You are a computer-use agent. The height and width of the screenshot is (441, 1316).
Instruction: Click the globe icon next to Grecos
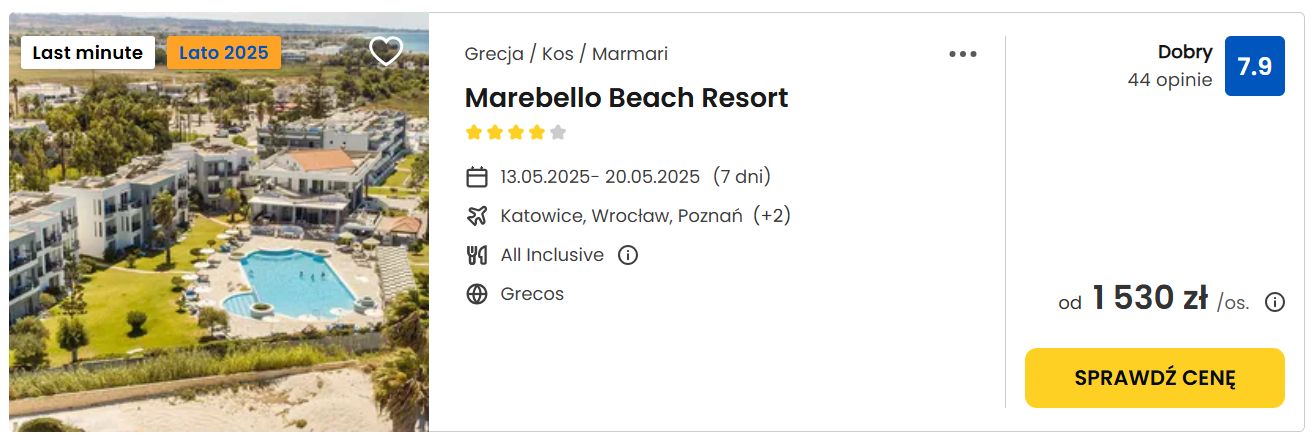[x=477, y=294]
